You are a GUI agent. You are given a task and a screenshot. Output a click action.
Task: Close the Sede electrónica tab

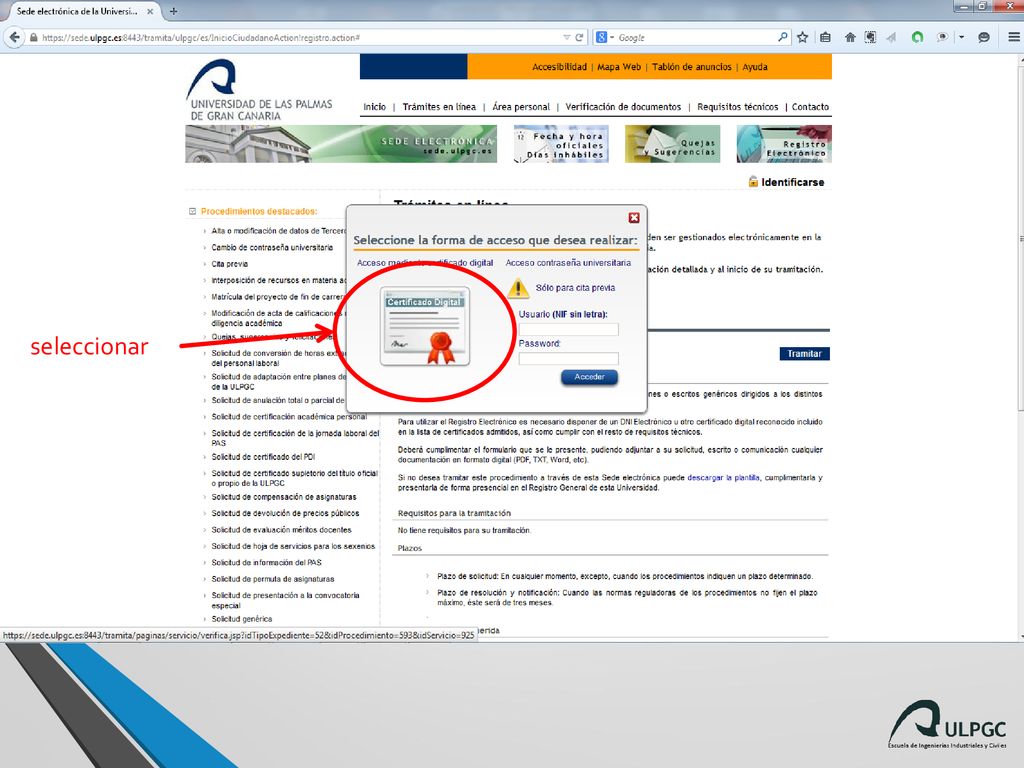point(150,11)
